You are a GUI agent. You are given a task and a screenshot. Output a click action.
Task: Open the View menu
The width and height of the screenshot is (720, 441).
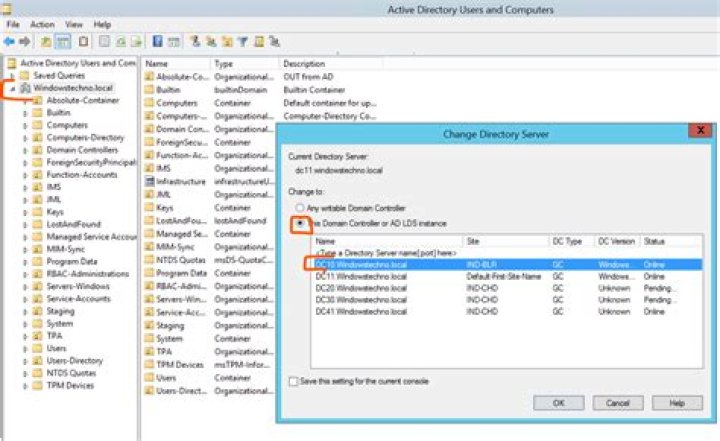pos(74,24)
